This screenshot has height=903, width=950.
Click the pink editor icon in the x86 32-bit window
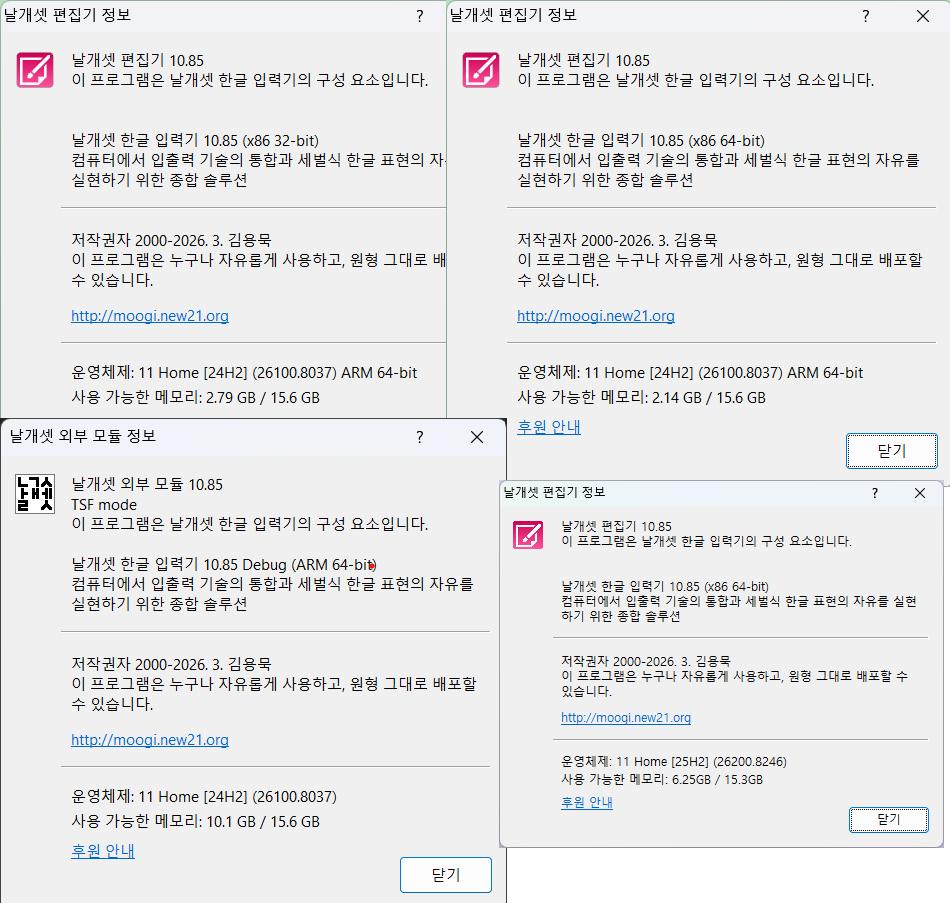click(x=35, y=70)
